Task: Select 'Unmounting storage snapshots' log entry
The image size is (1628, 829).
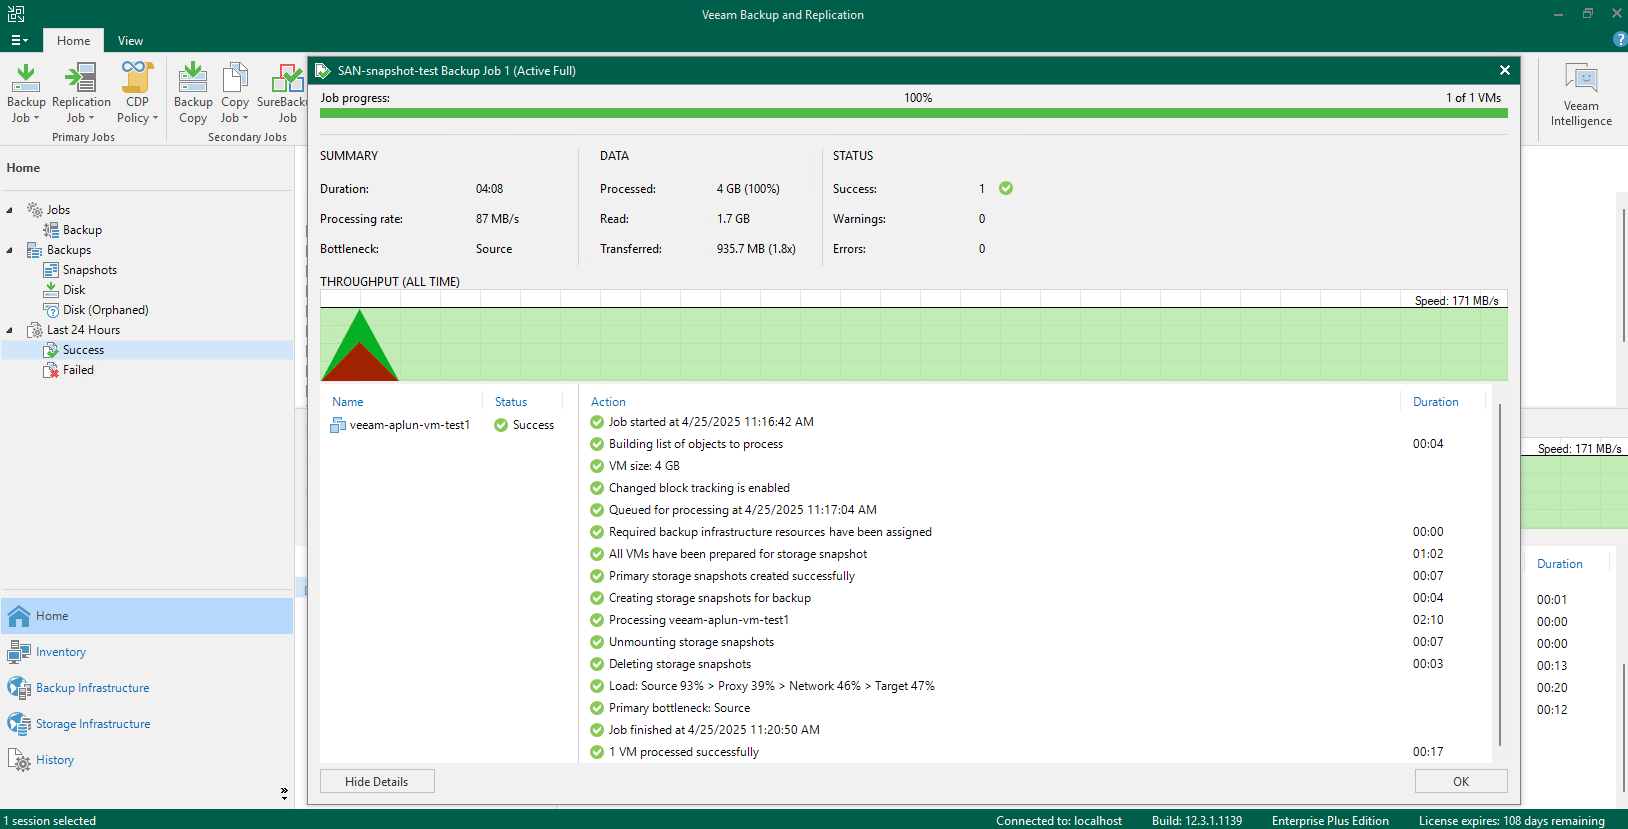Action: click(691, 642)
